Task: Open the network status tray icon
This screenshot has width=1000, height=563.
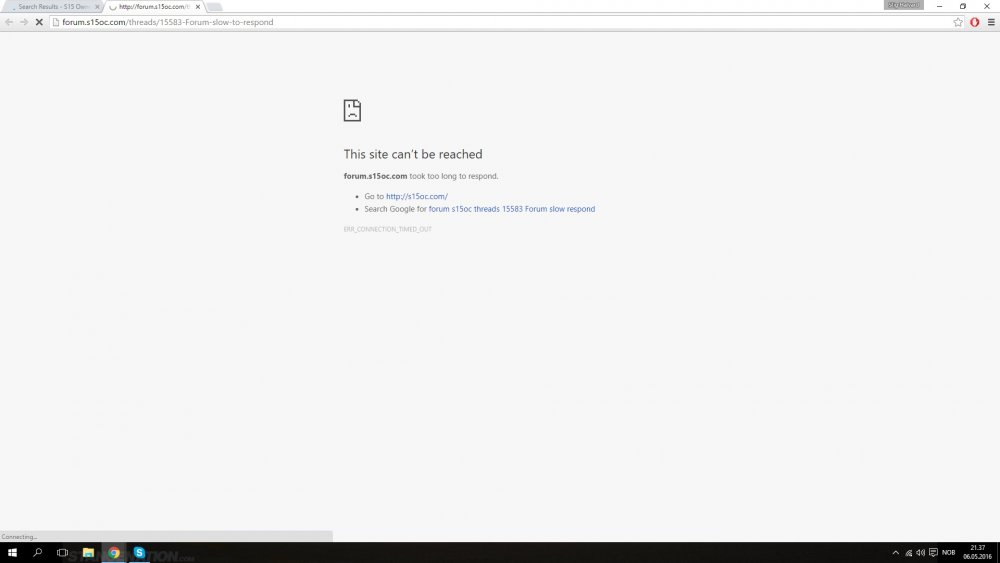Action: pos(908,553)
